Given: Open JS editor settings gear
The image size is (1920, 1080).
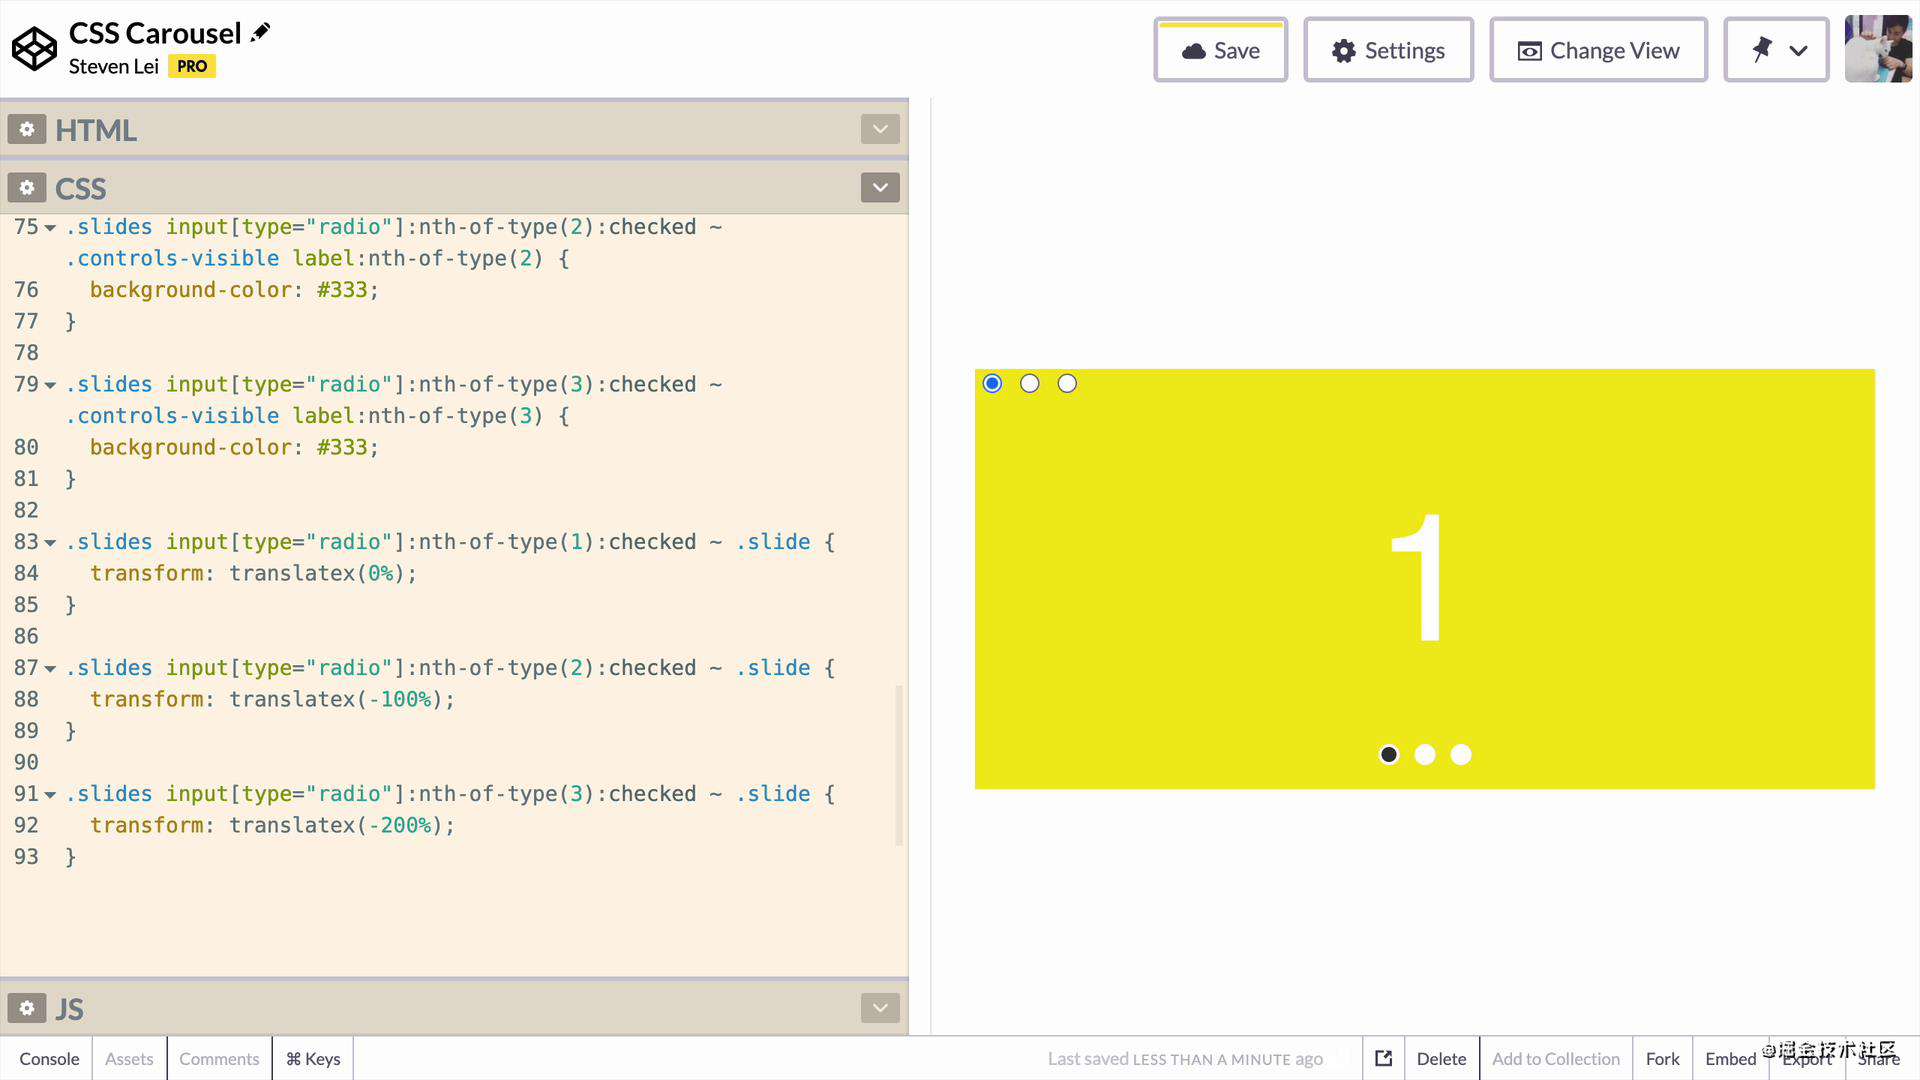Looking at the screenshot, I should (27, 1008).
